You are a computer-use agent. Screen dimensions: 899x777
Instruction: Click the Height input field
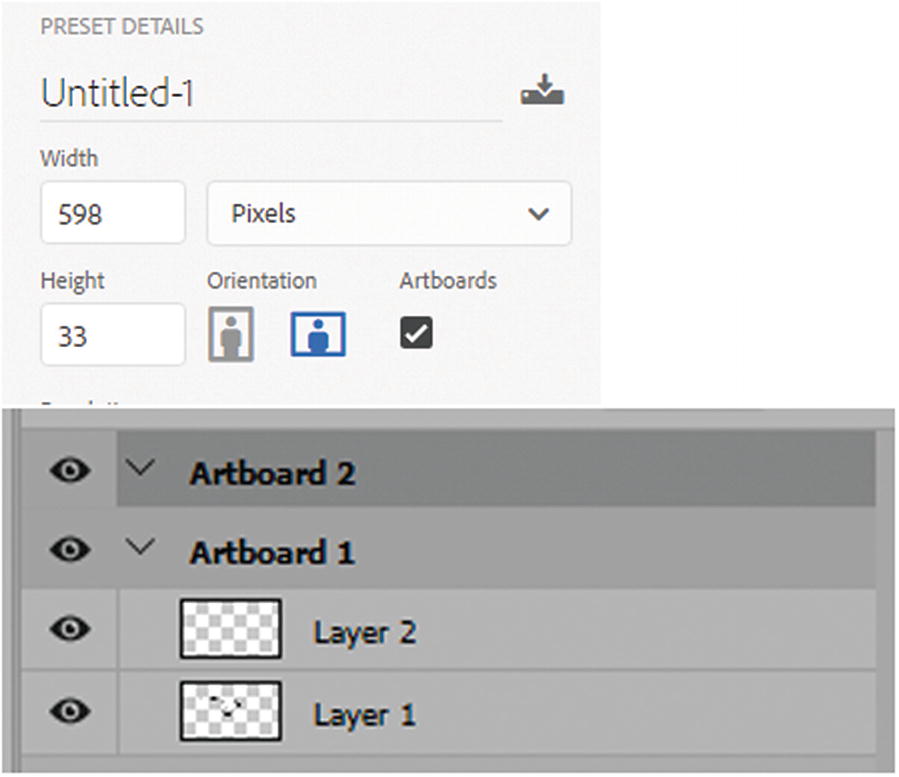point(112,335)
